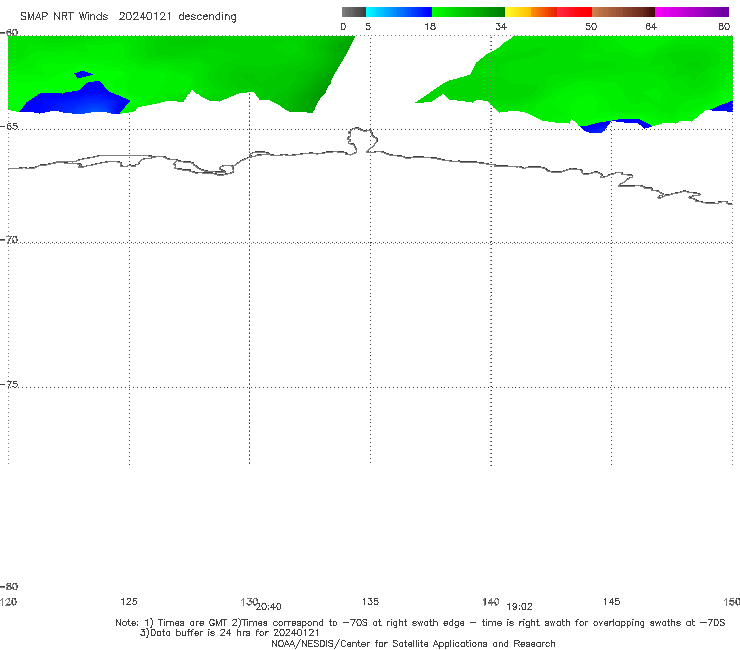Click the '34' label under the color bar
This screenshot has width=740, height=650.
pyautogui.click(x=501, y=26)
